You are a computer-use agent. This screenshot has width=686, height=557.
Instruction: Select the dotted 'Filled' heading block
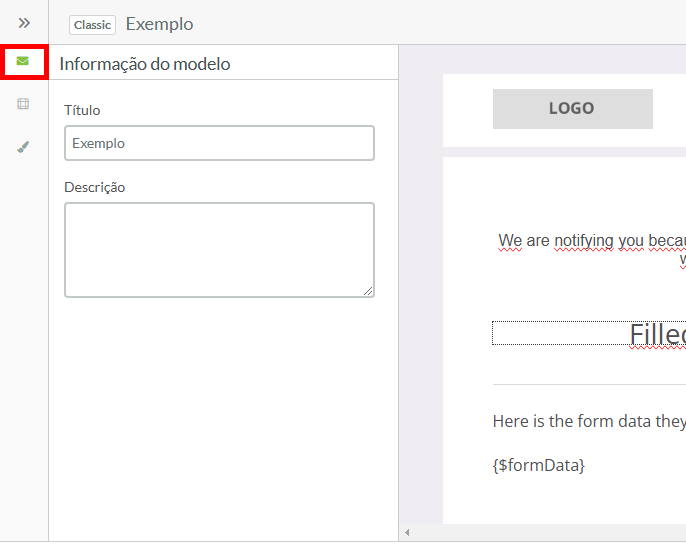tap(589, 333)
